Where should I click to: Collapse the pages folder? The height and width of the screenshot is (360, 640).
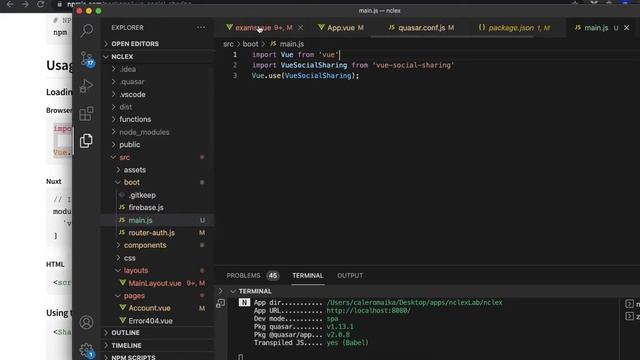158,296
